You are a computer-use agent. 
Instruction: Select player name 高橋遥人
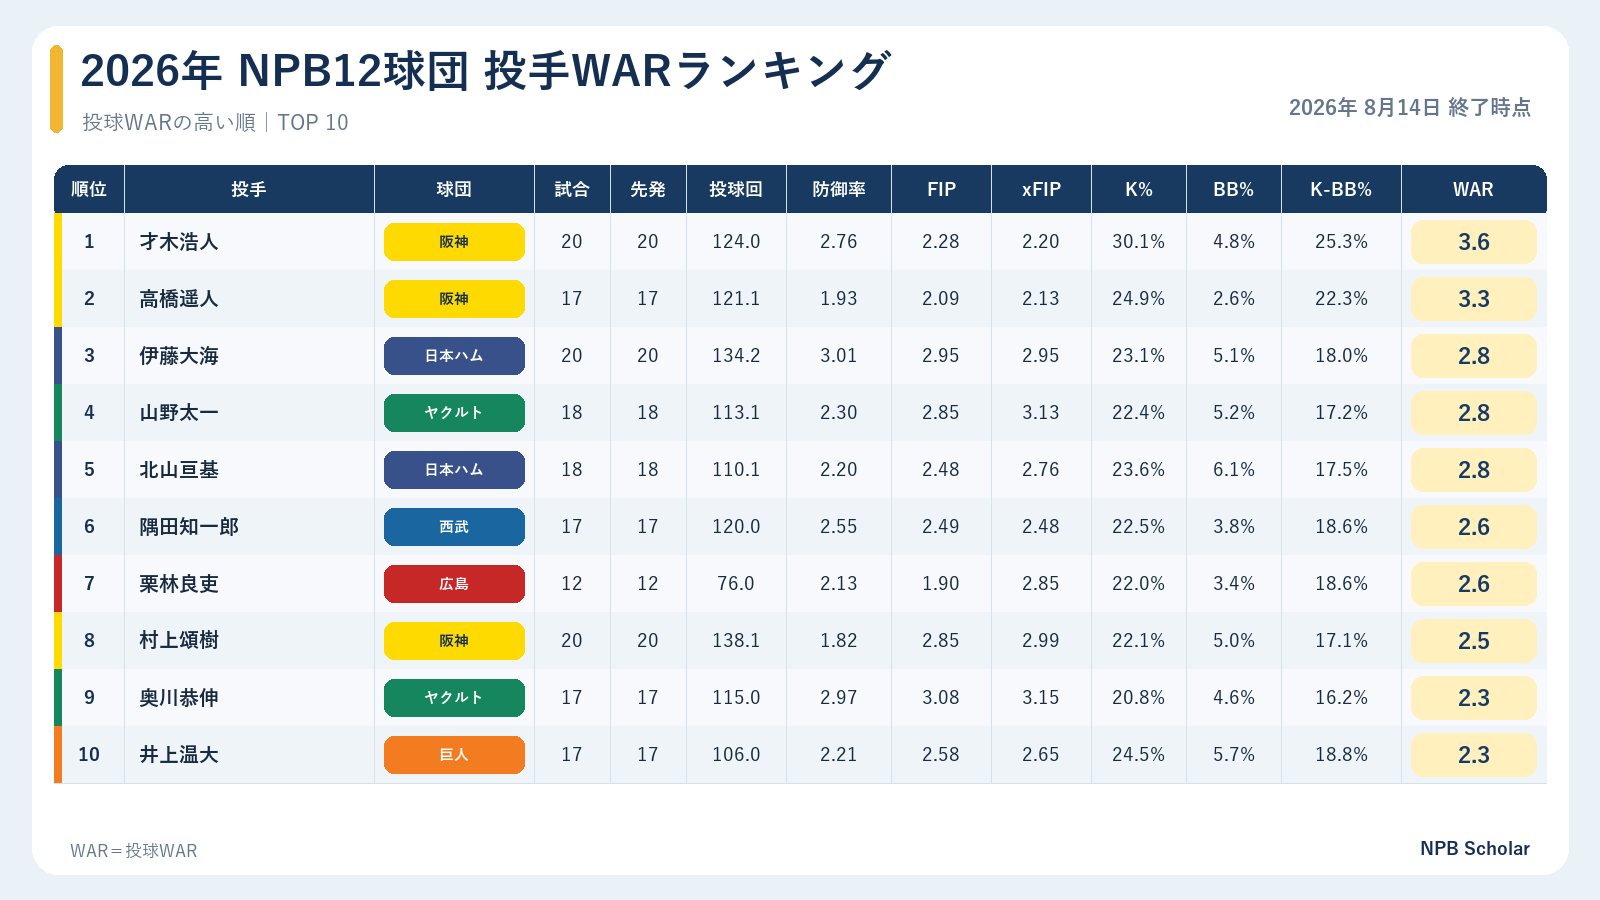click(179, 299)
